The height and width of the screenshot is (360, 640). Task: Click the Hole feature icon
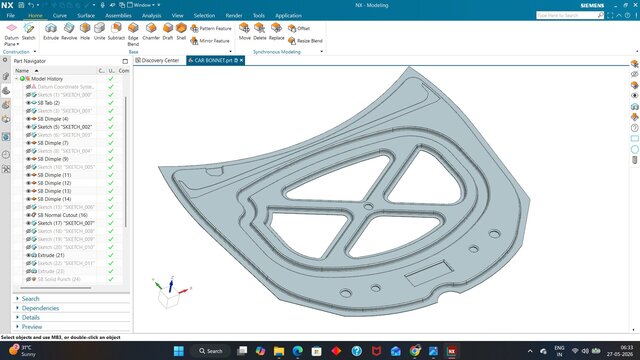coord(85,28)
